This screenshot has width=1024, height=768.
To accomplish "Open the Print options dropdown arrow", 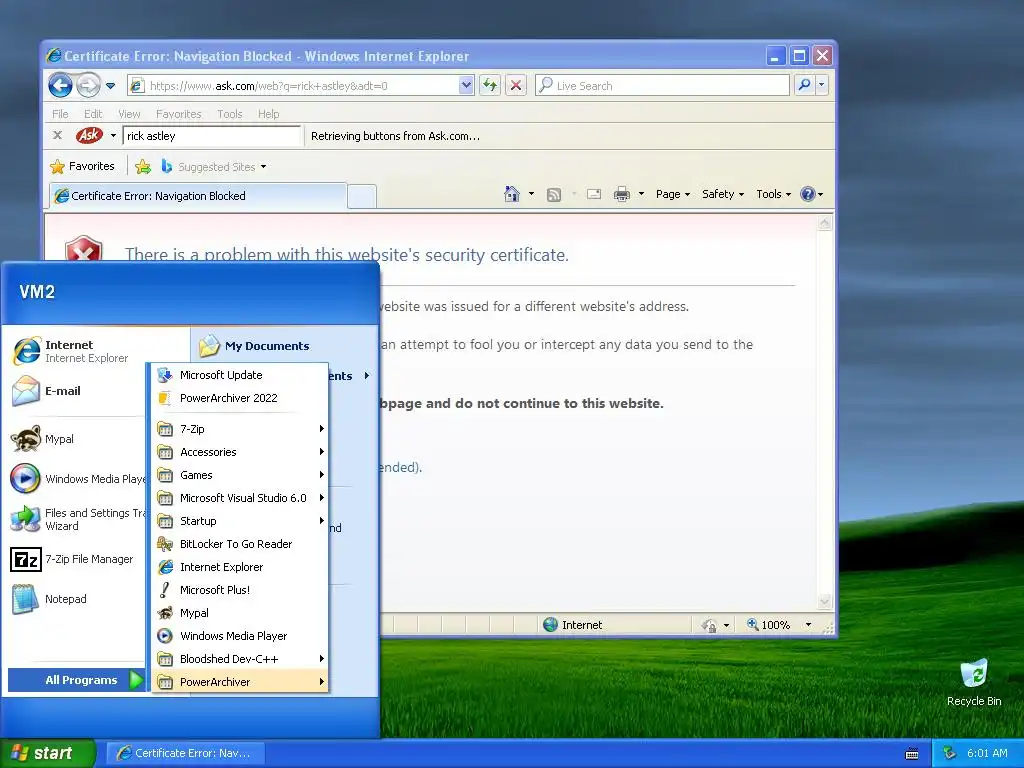I will coord(641,194).
